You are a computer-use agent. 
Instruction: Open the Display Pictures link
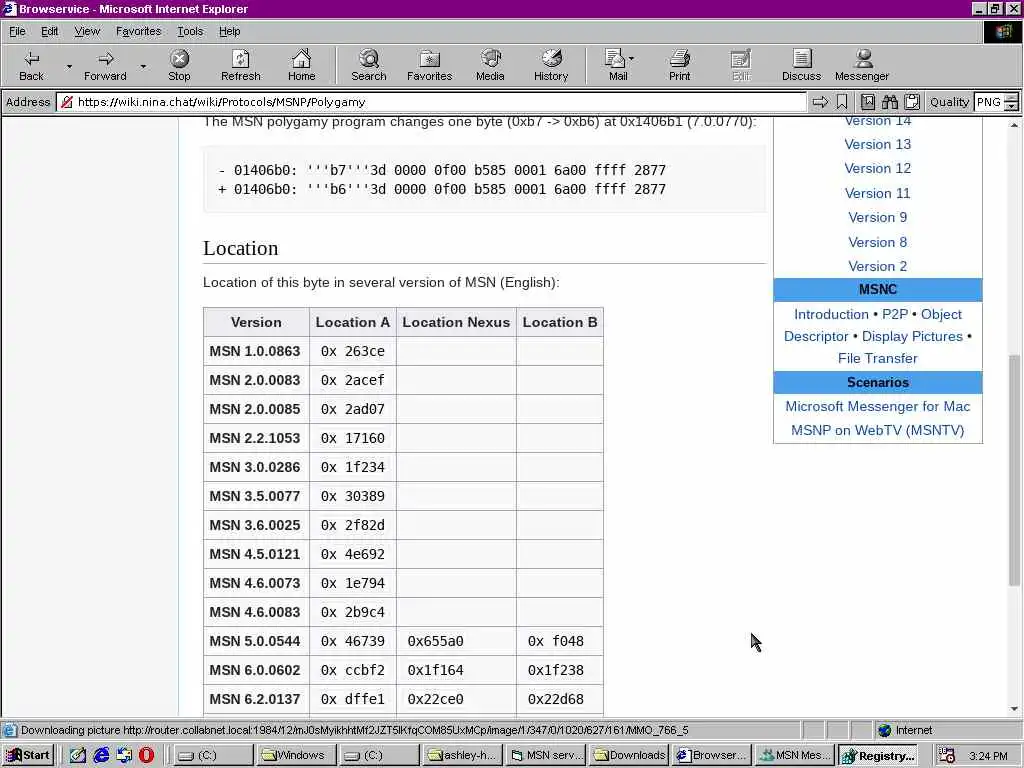coord(912,336)
